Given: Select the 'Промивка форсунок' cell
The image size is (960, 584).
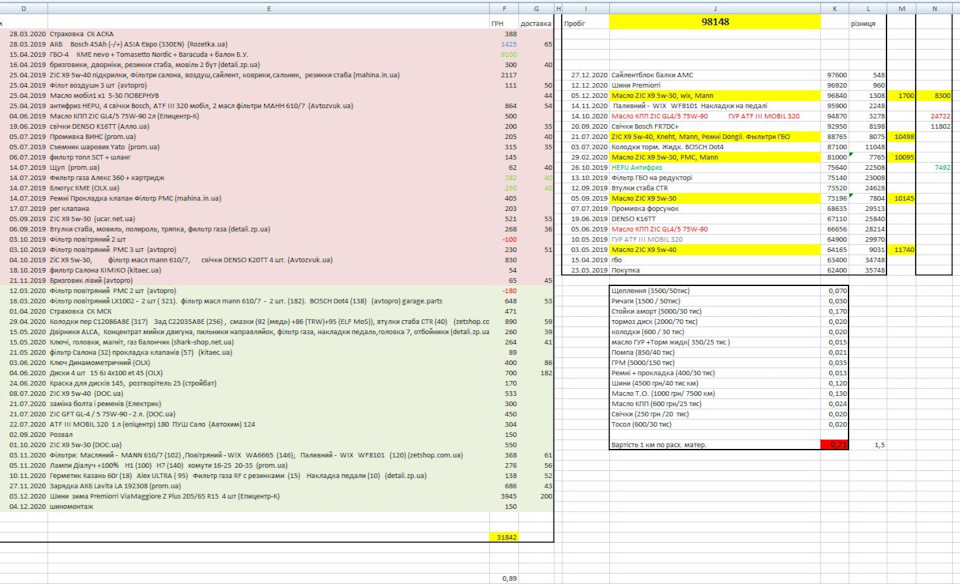Looking at the screenshot, I should [x=715, y=208].
